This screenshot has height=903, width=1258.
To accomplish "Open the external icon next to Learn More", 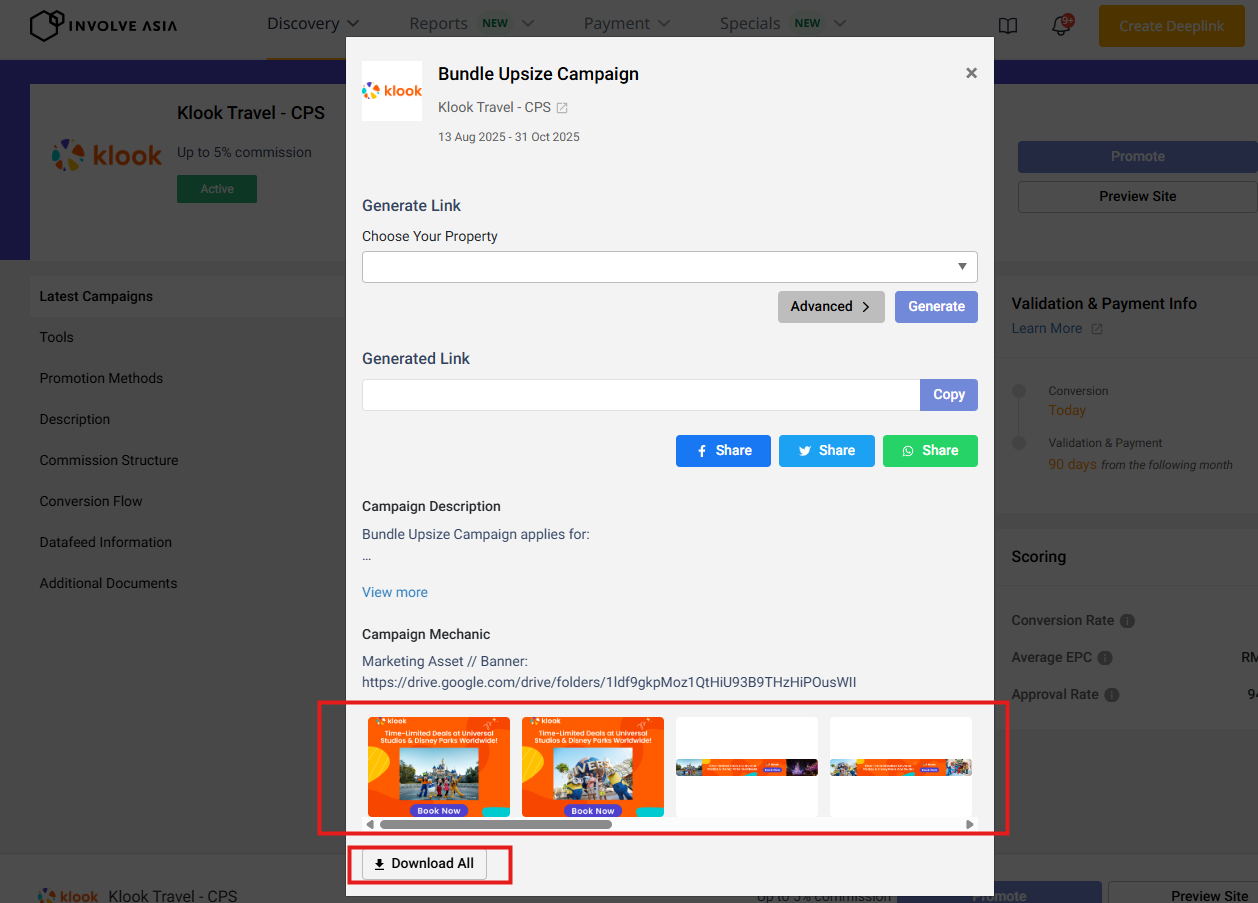I will [x=1097, y=329].
